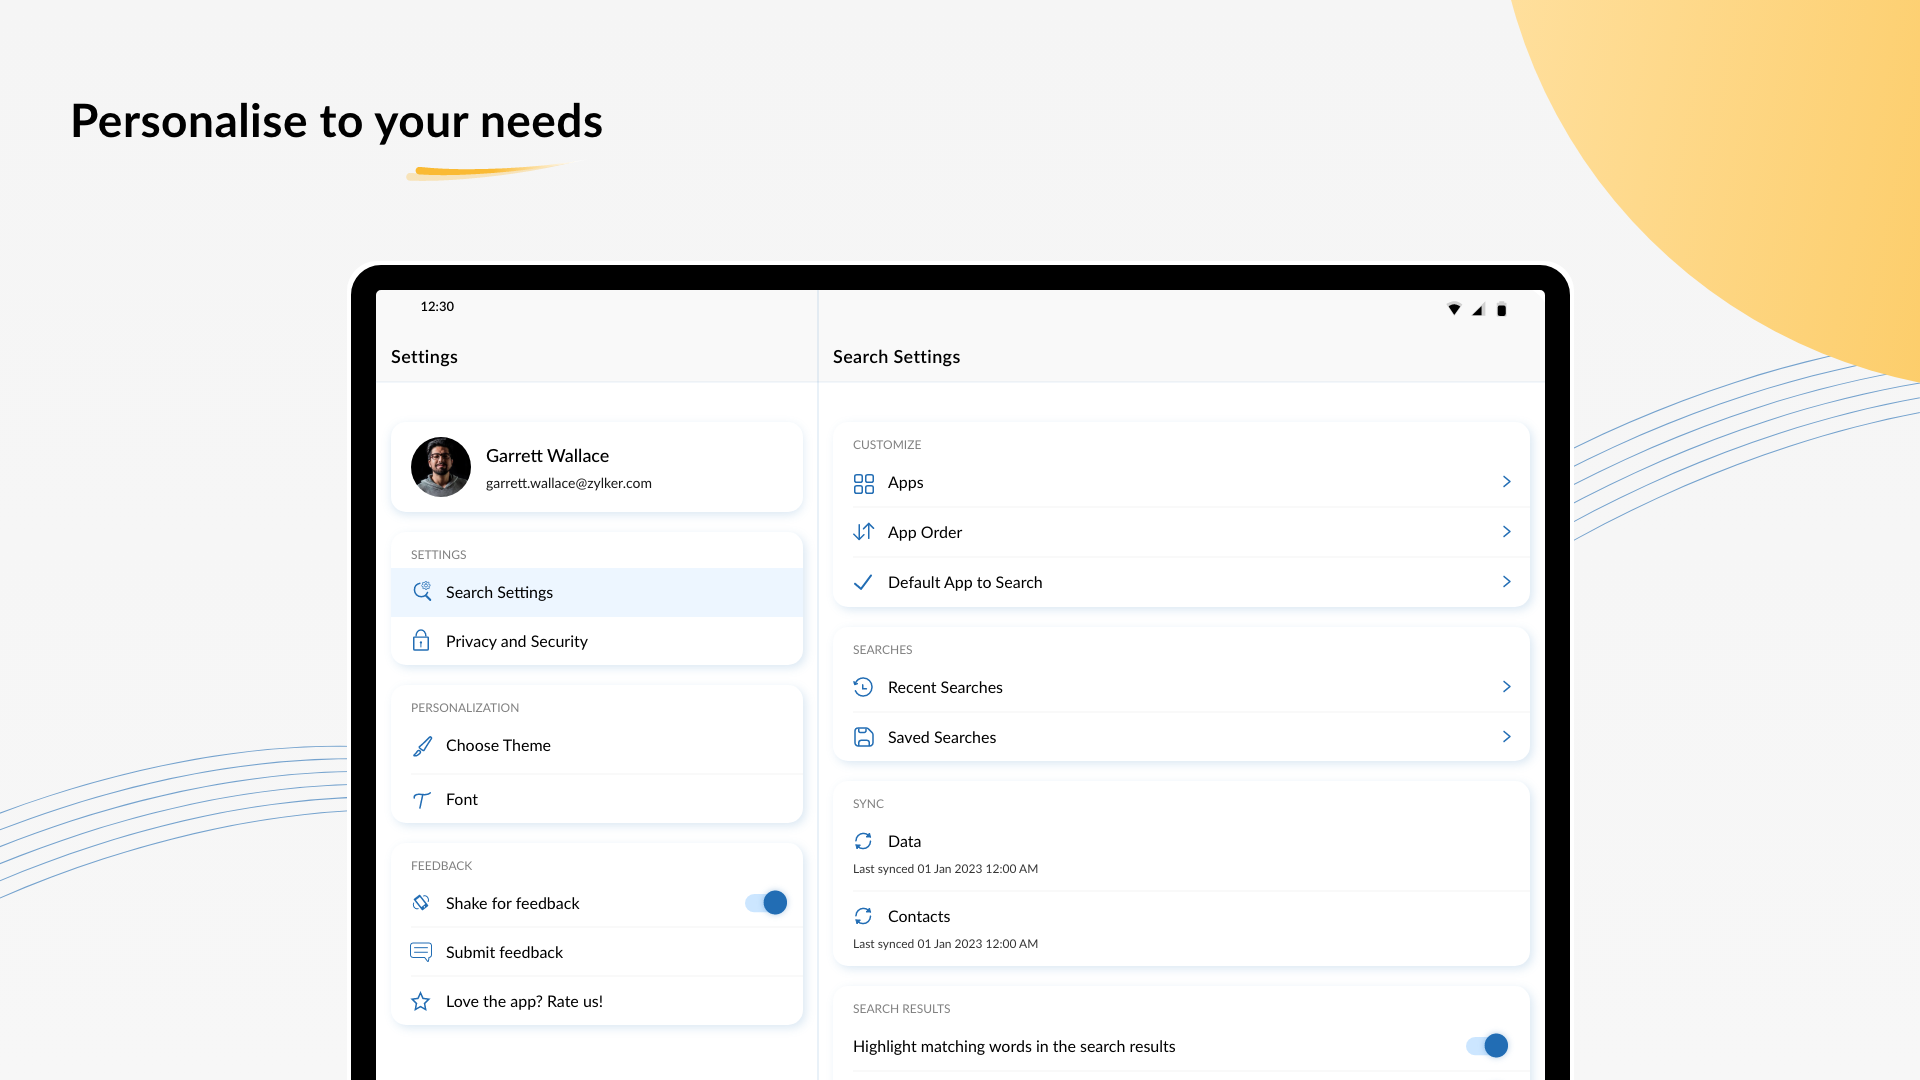Open Saved Searches chevron arrow
This screenshot has height=1080, width=1920.
1506,737
